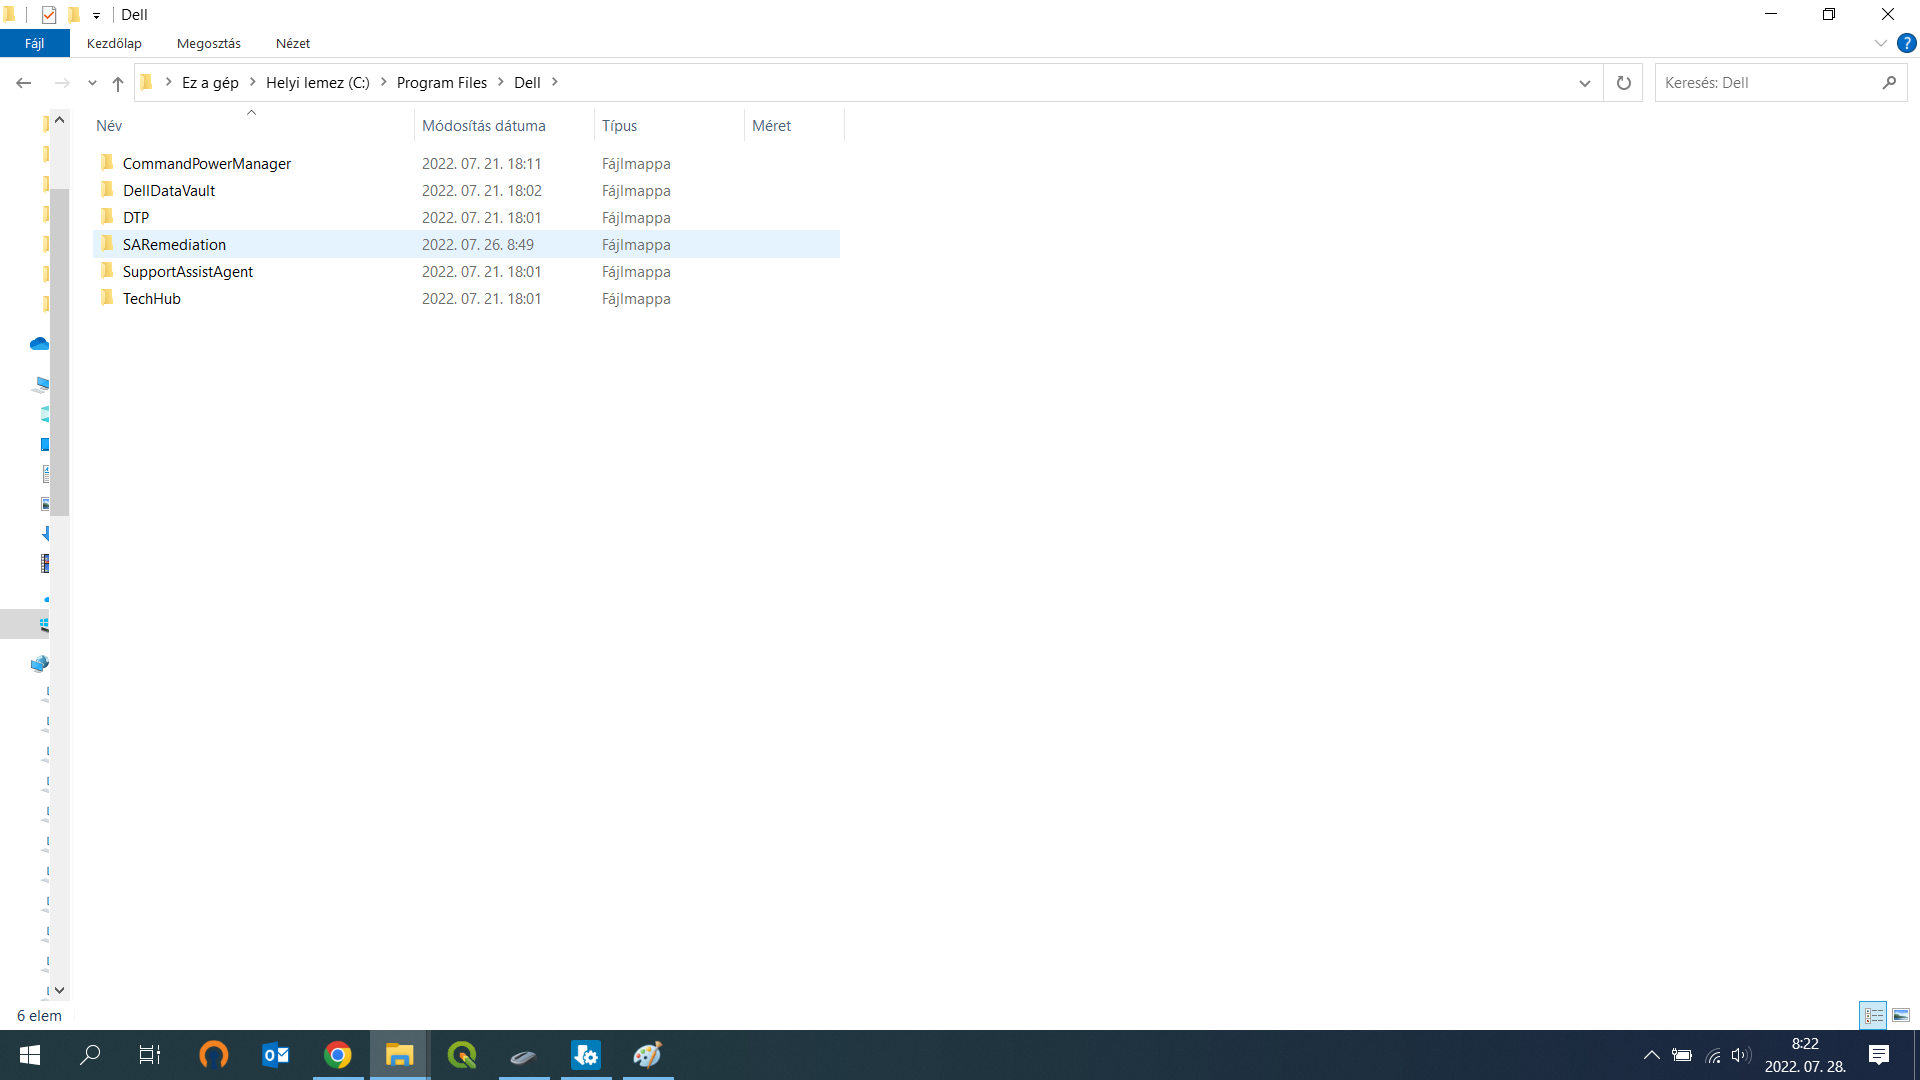Click 'Program Files' in the breadcrumb
This screenshot has width=1920, height=1080.
tap(442, 82)
